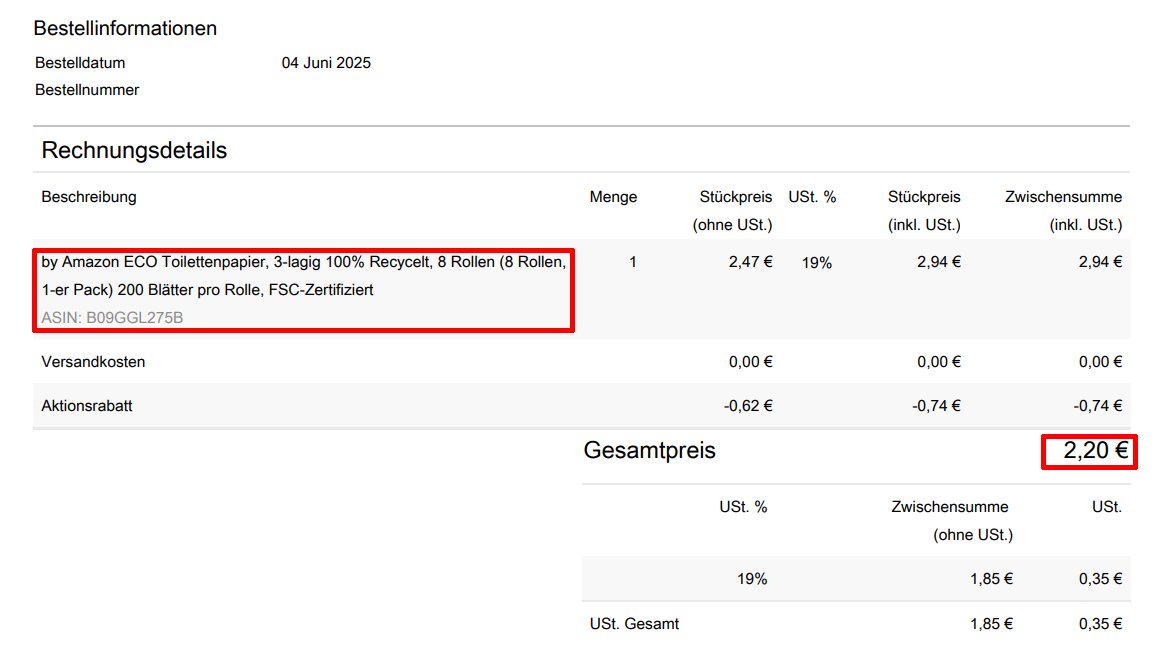Click the "Versandkosten" row label
1166x653 pixels.
93,362
